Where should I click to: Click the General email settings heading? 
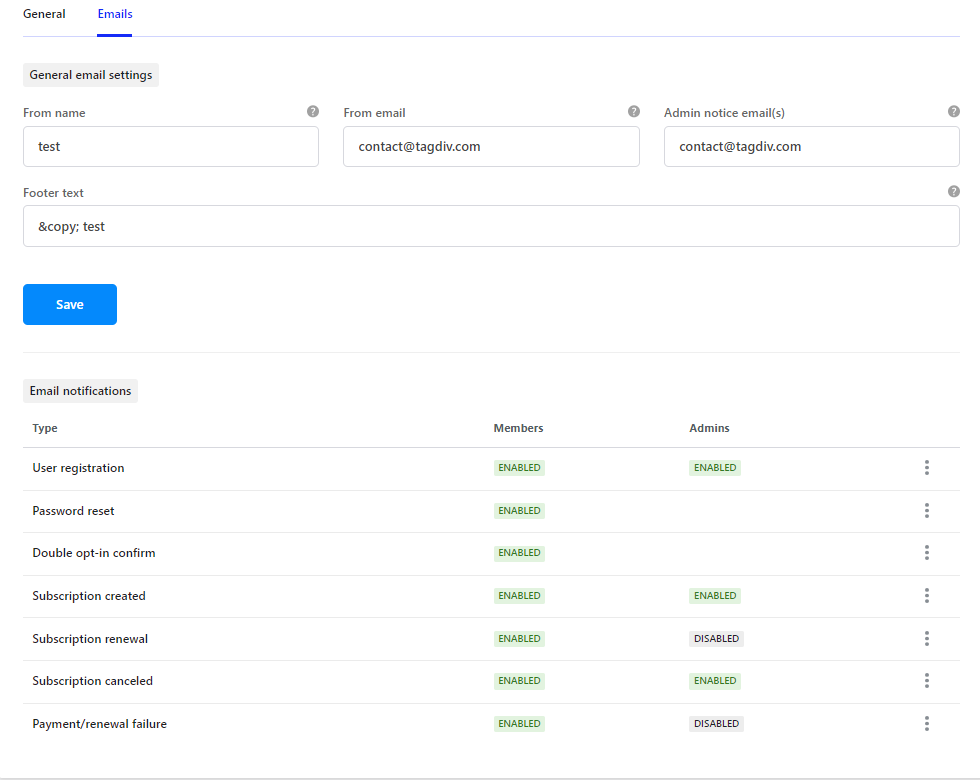click(91, 75)
